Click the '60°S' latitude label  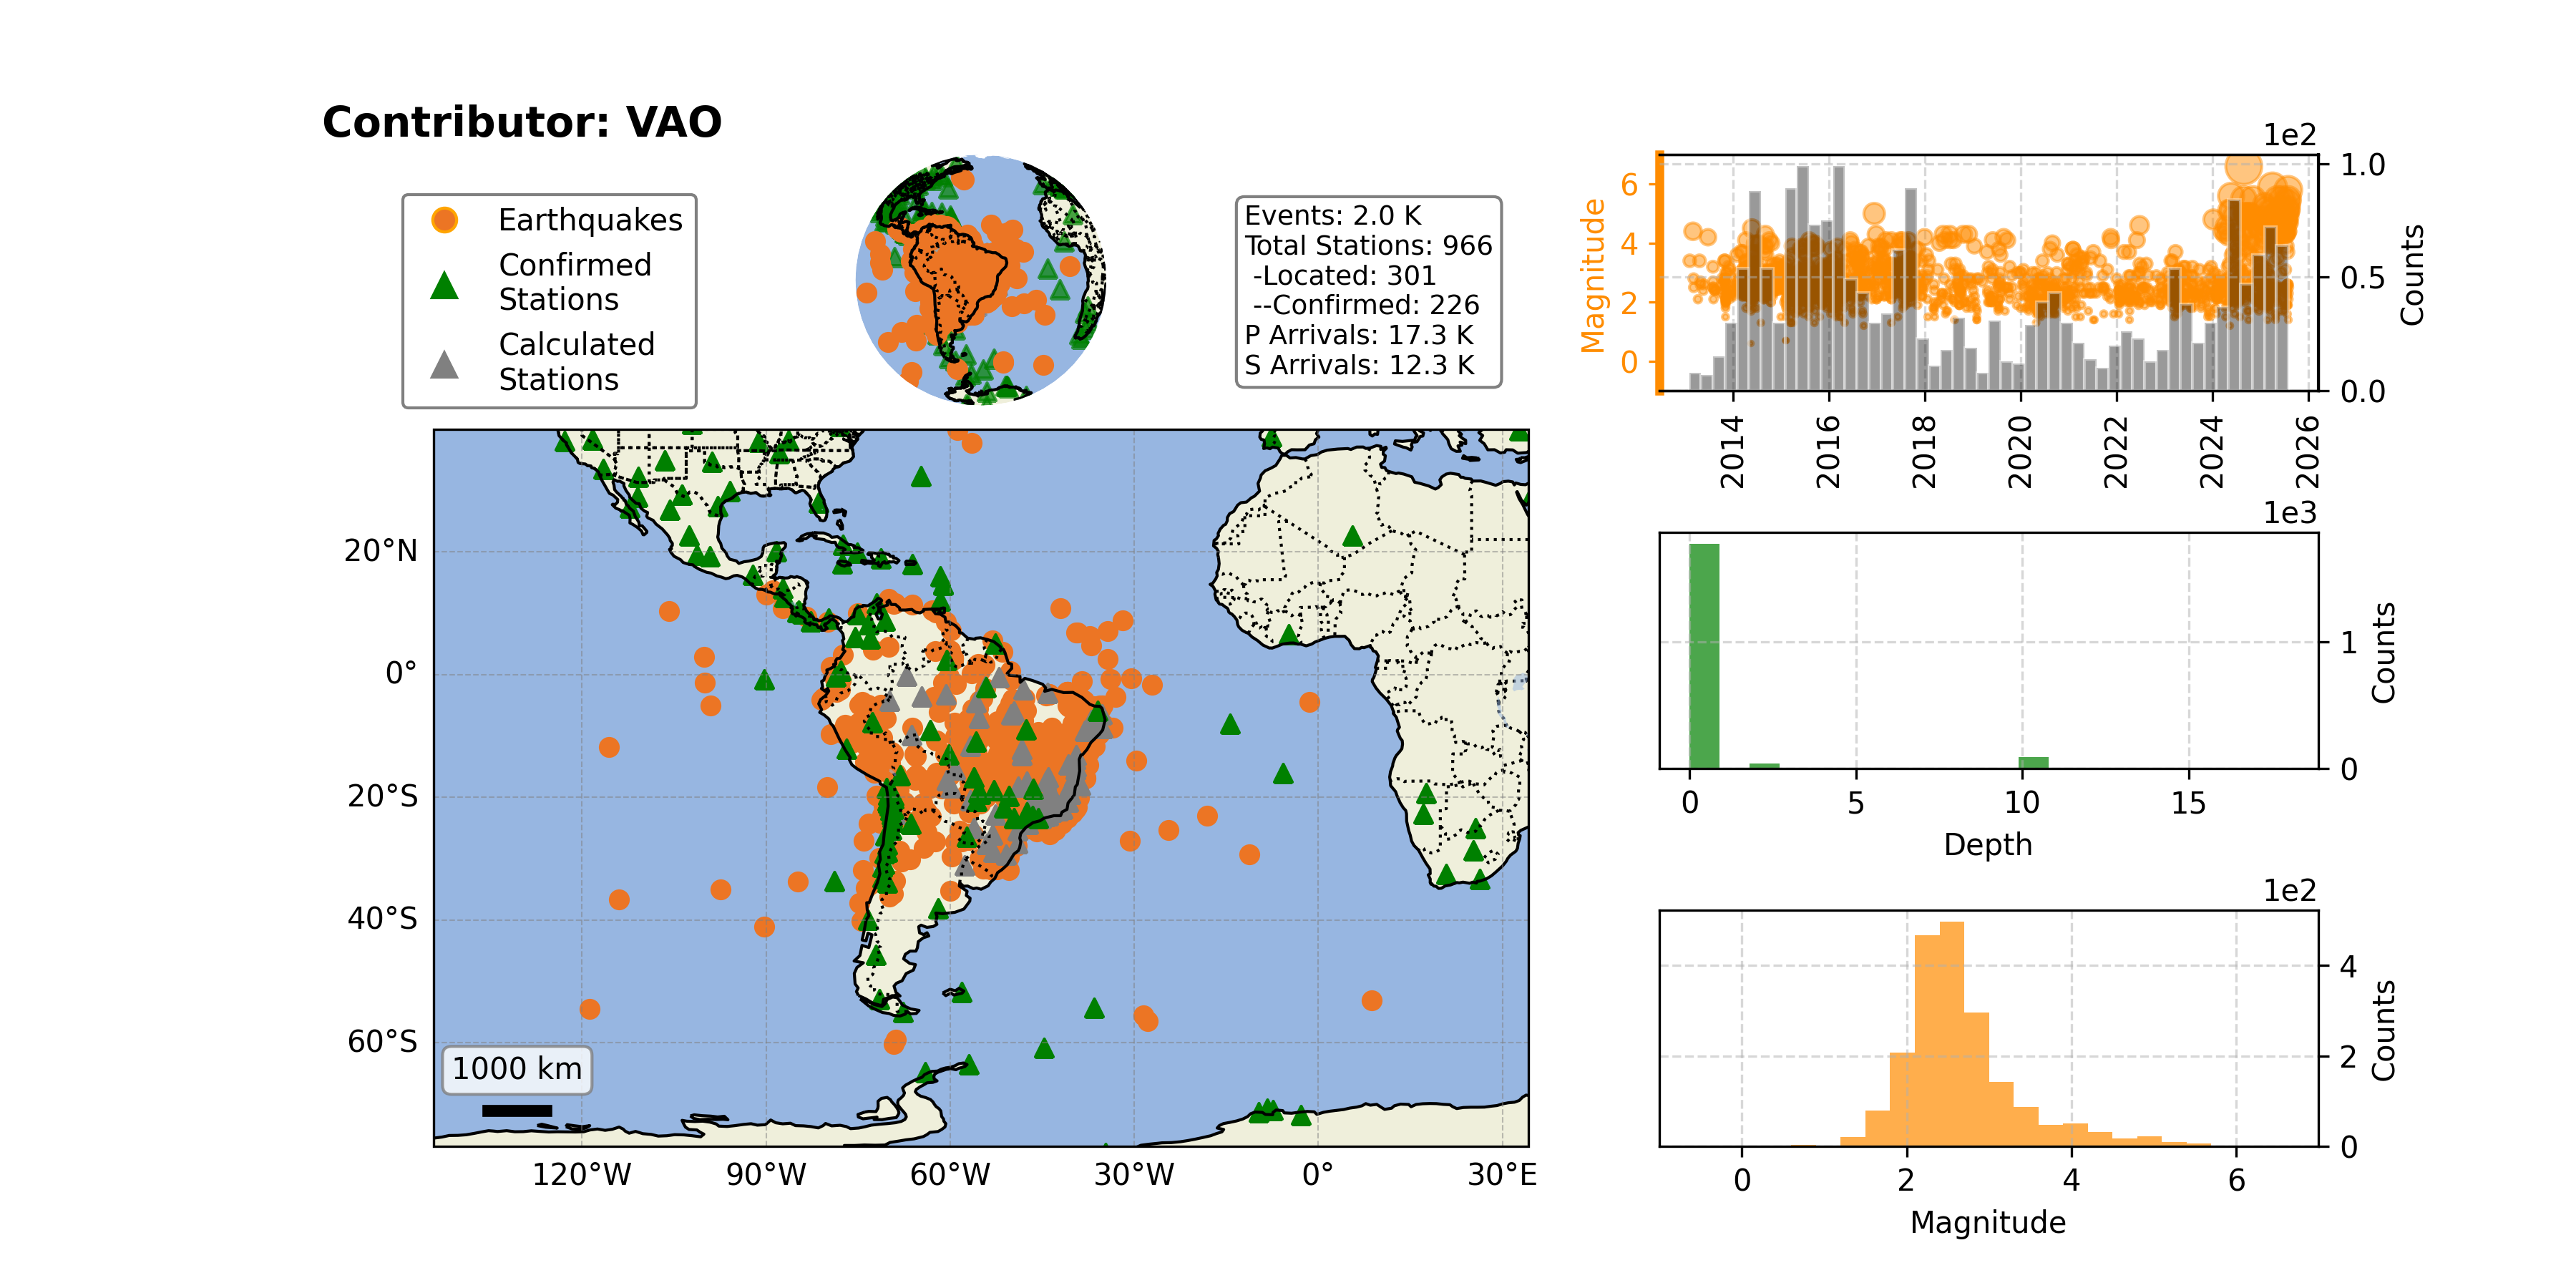(x=382, y=1042)
